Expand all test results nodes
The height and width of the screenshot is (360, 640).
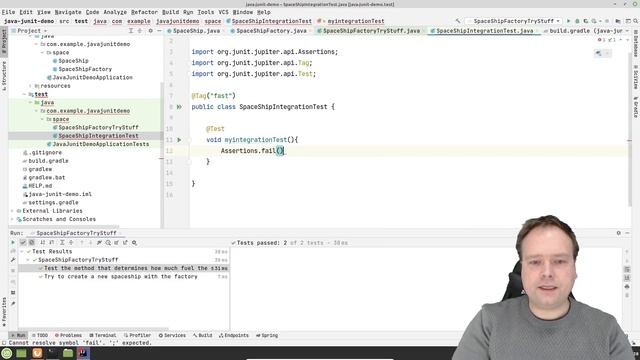click(62, 242)
